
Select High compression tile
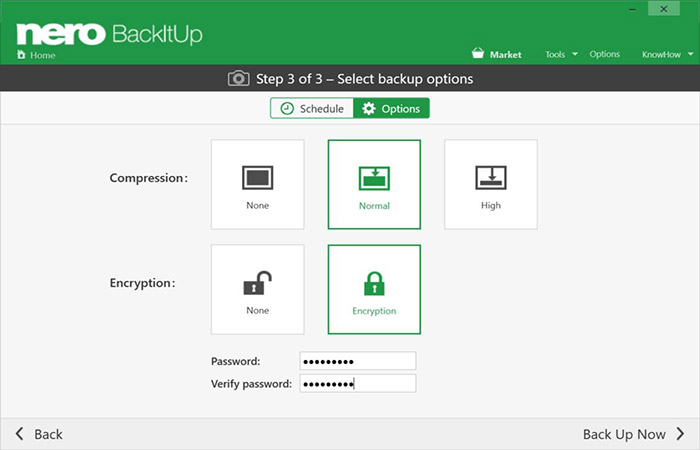coord(491,184)
